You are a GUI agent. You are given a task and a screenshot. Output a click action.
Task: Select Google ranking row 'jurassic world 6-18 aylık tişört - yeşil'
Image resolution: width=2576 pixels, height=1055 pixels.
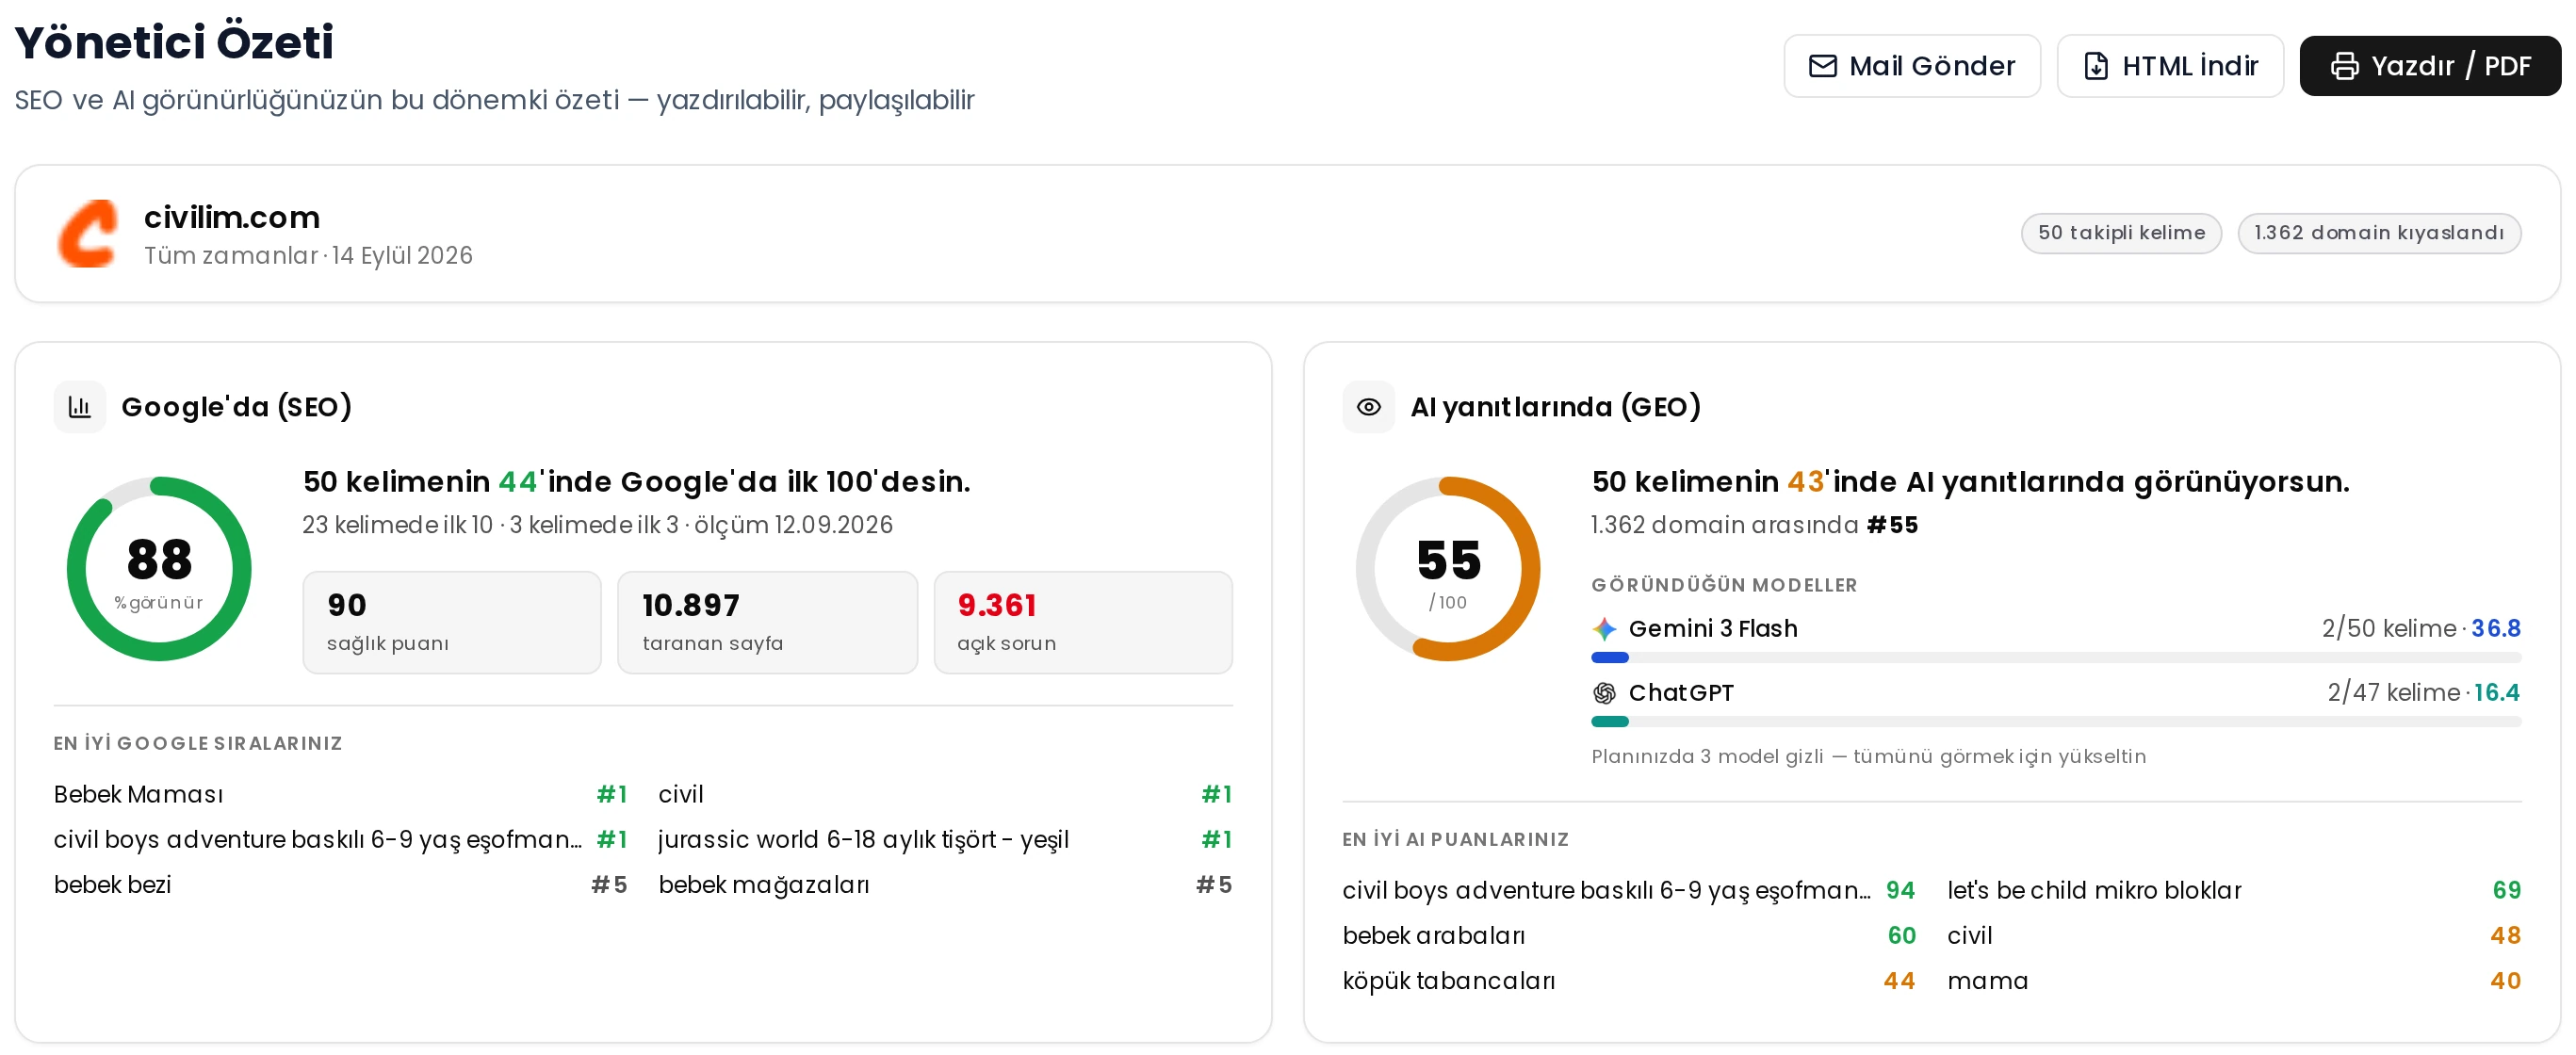coord(945,840)
